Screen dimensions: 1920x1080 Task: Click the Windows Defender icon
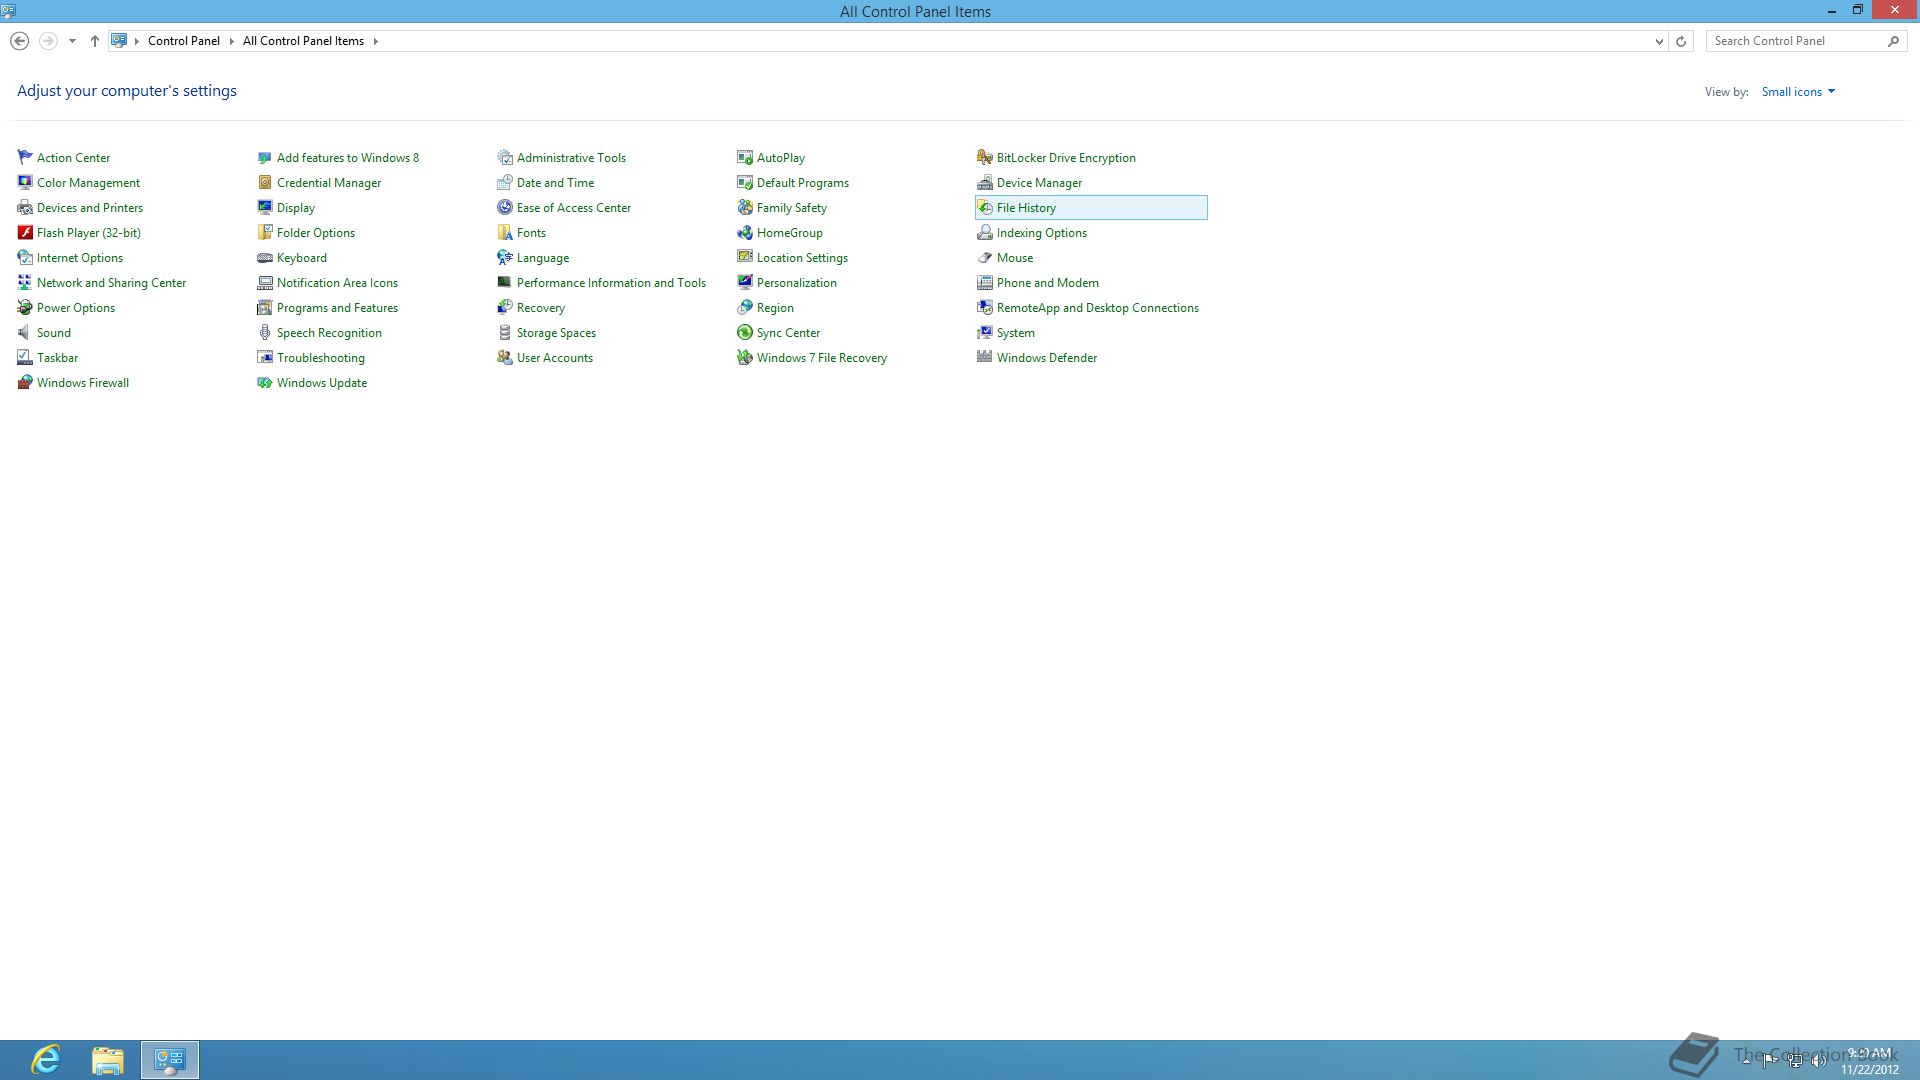tap(985, 357)
